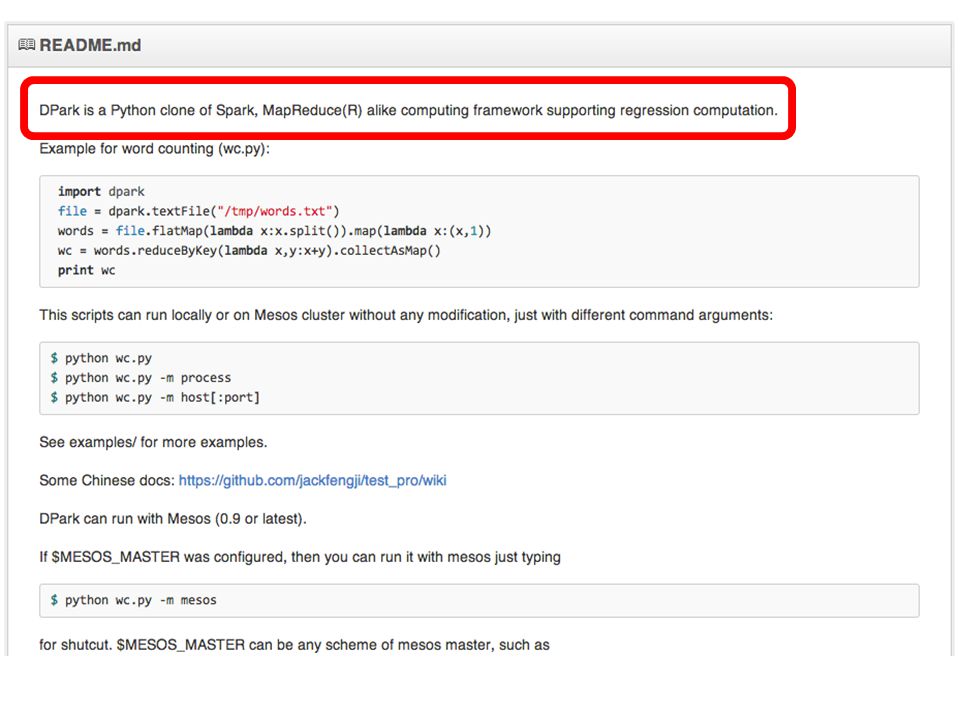Click the '$MESOS_MASTER was configured' sentence
The height and width of the screenshot is (720, 960).
click(300, 557)
